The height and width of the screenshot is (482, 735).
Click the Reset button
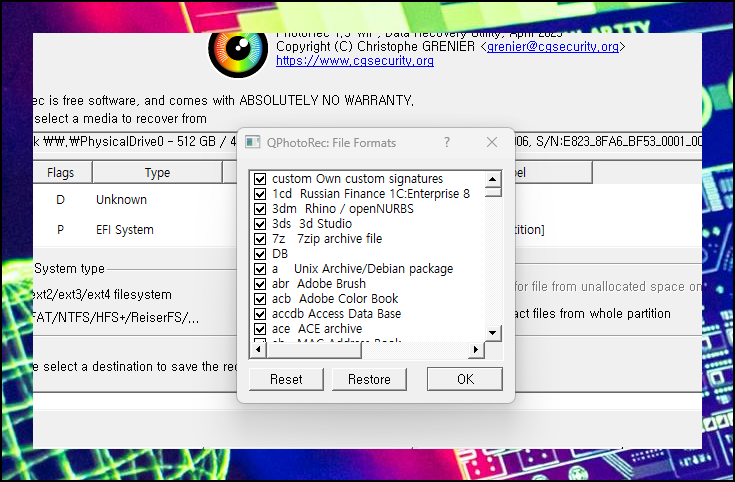pos(286,379)
